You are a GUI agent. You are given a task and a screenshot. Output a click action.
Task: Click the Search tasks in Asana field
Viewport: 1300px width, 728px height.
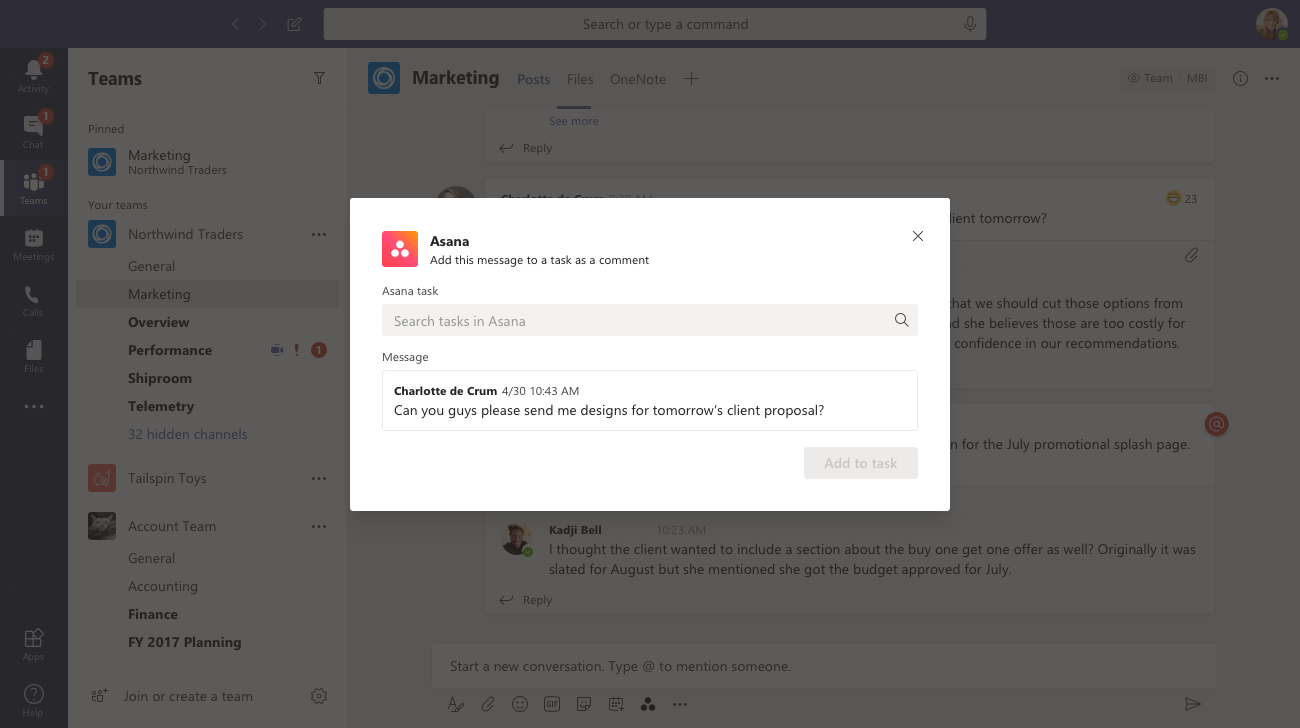650,320
